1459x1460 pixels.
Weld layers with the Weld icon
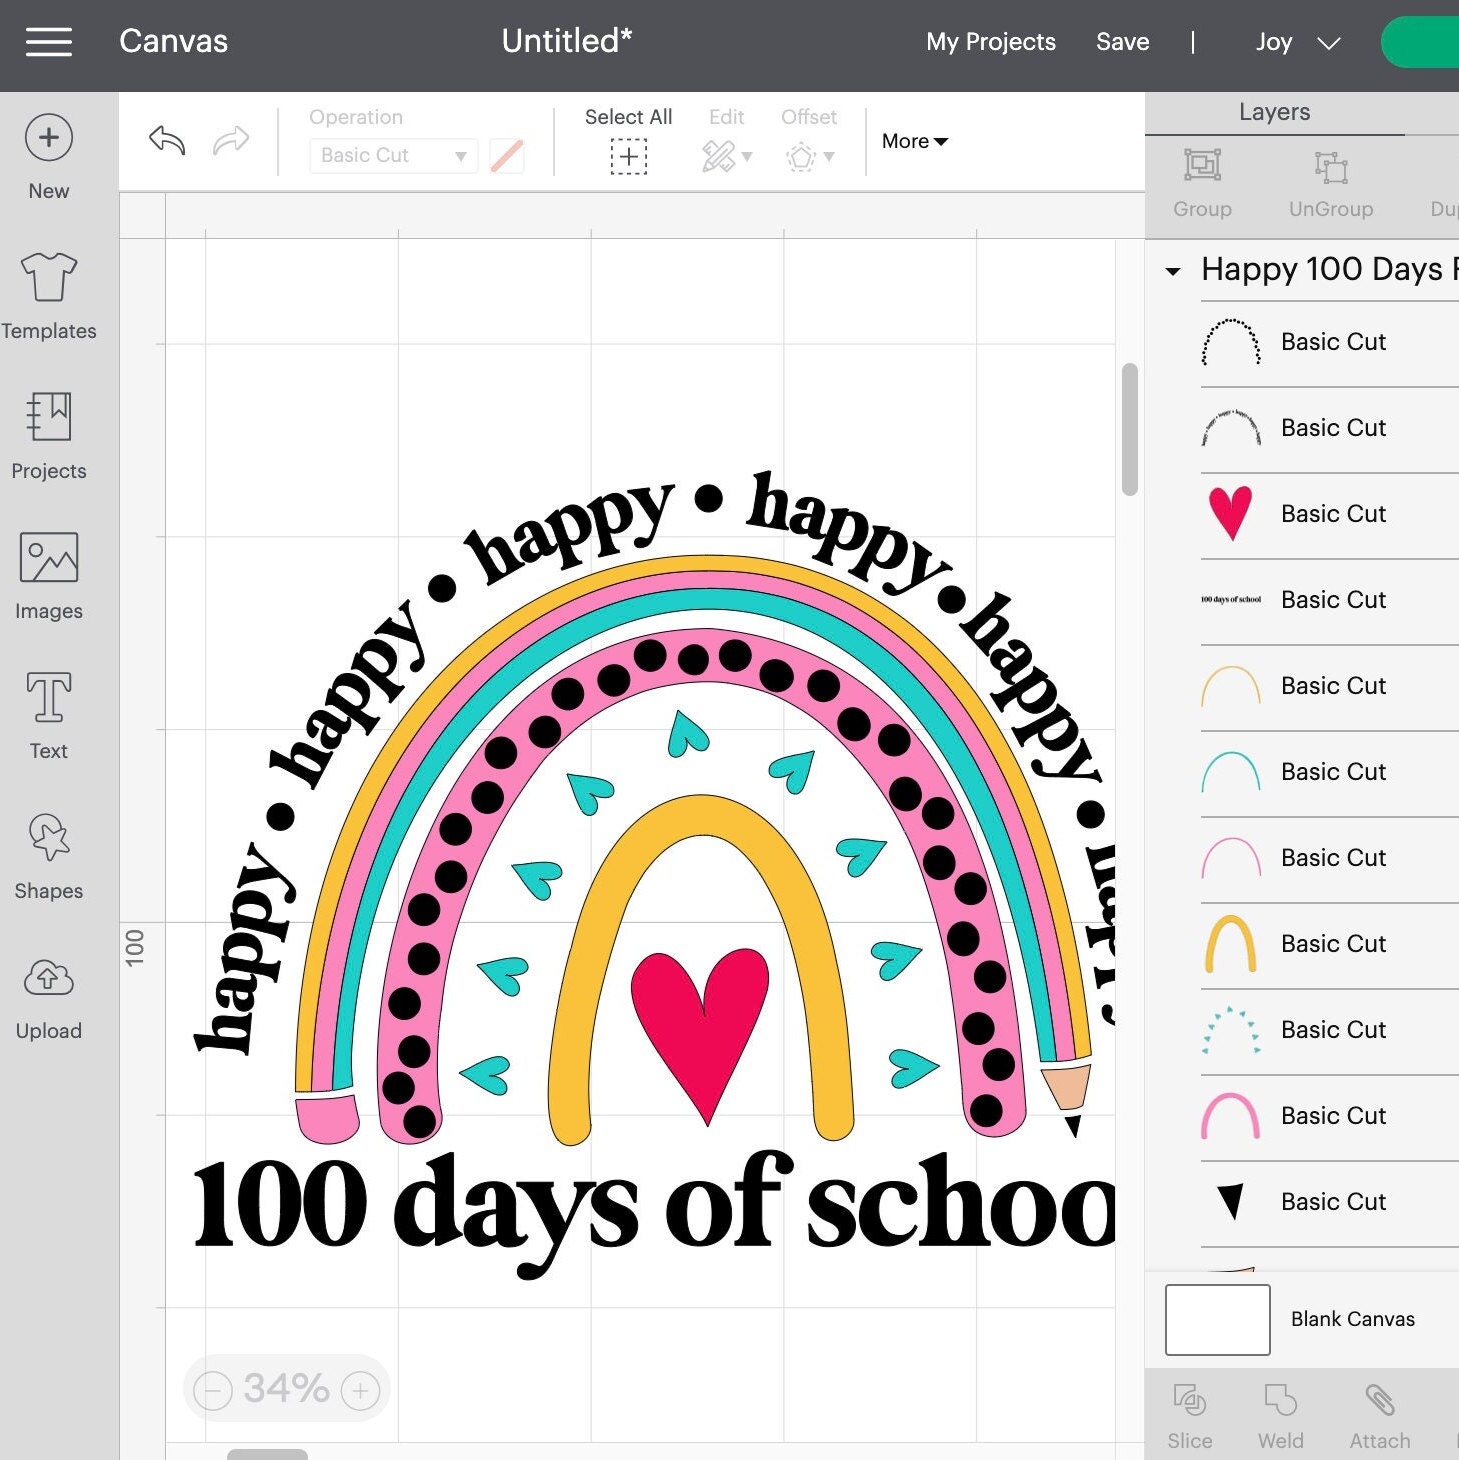coord(1279,1410)
